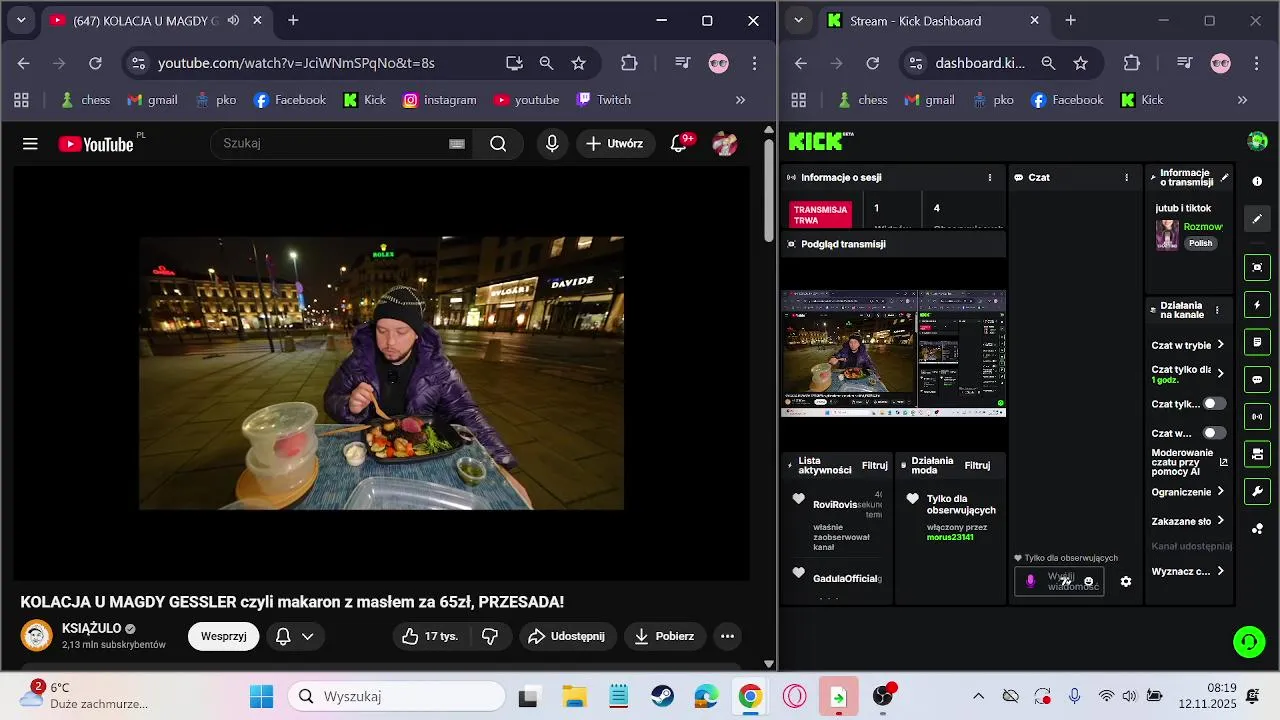
Task: Open File Explorer from taskbar
Action: point(574,697)
